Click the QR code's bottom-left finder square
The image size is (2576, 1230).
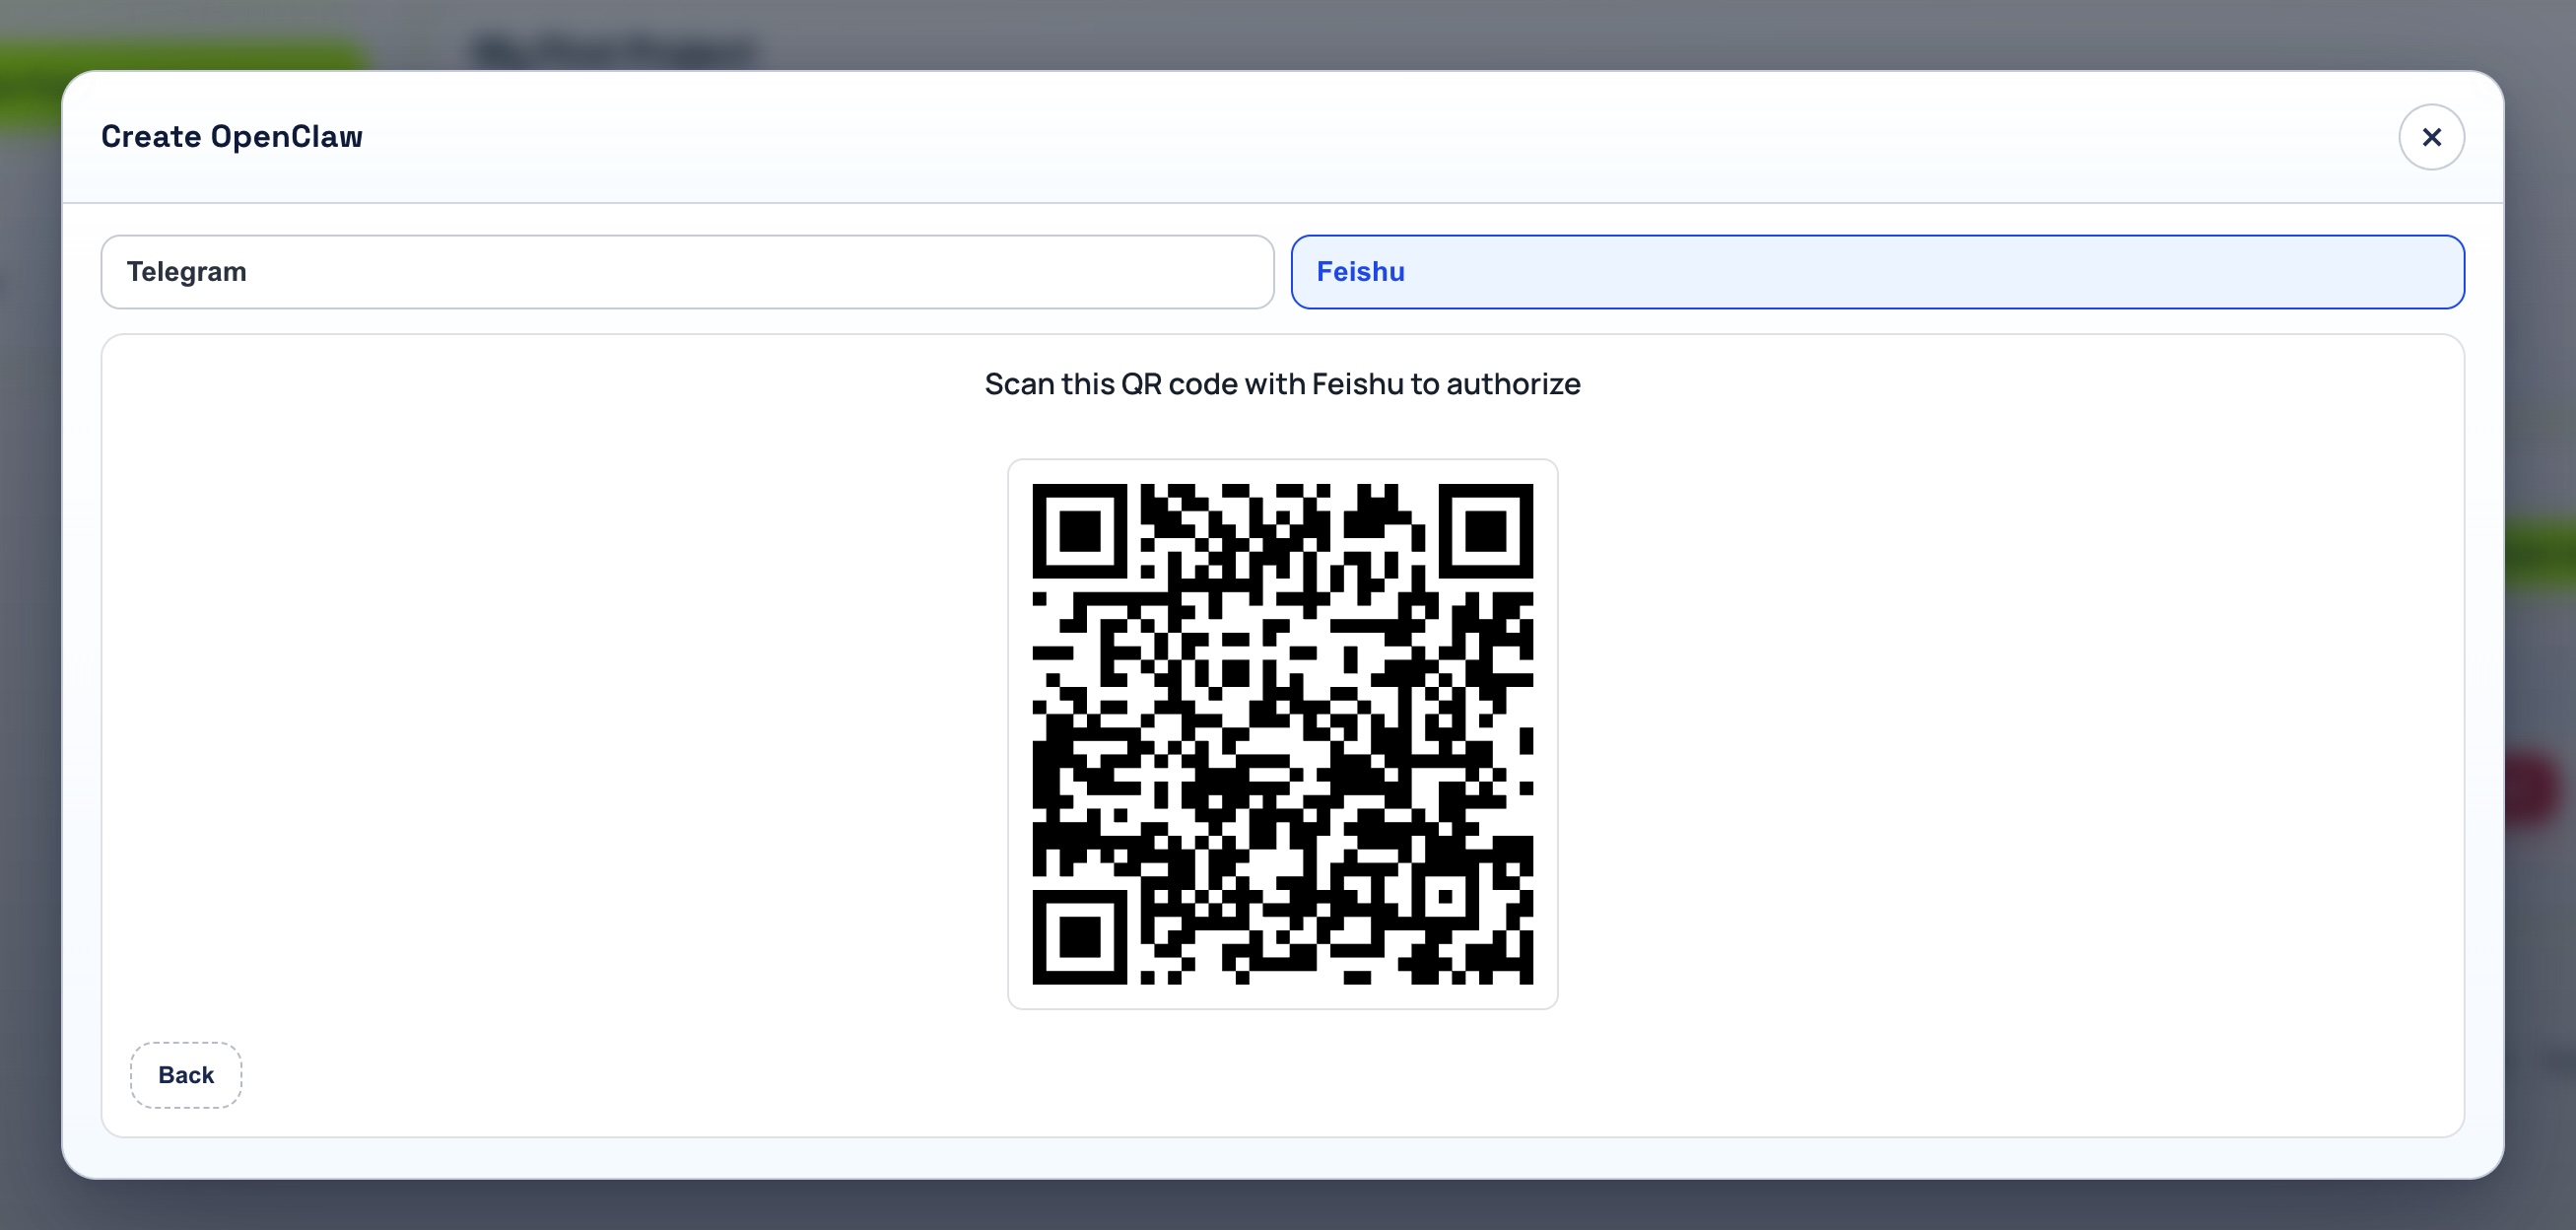tap(1079, 937)
